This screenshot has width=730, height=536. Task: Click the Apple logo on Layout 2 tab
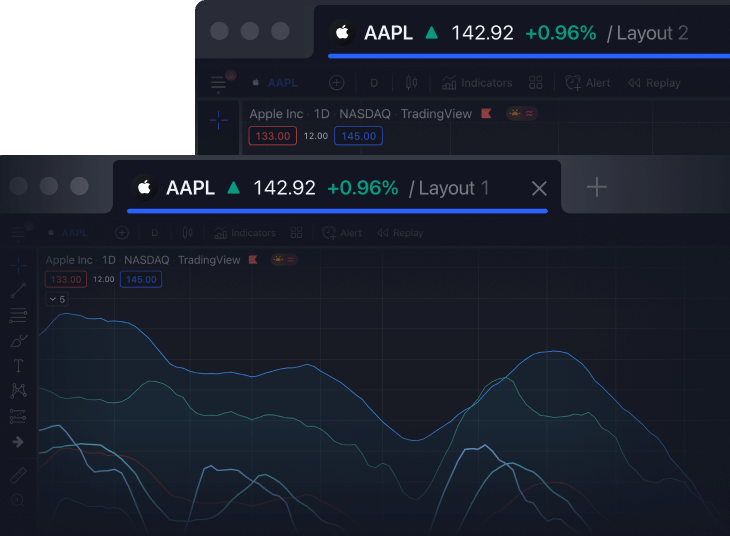click(x=342, y=33)
